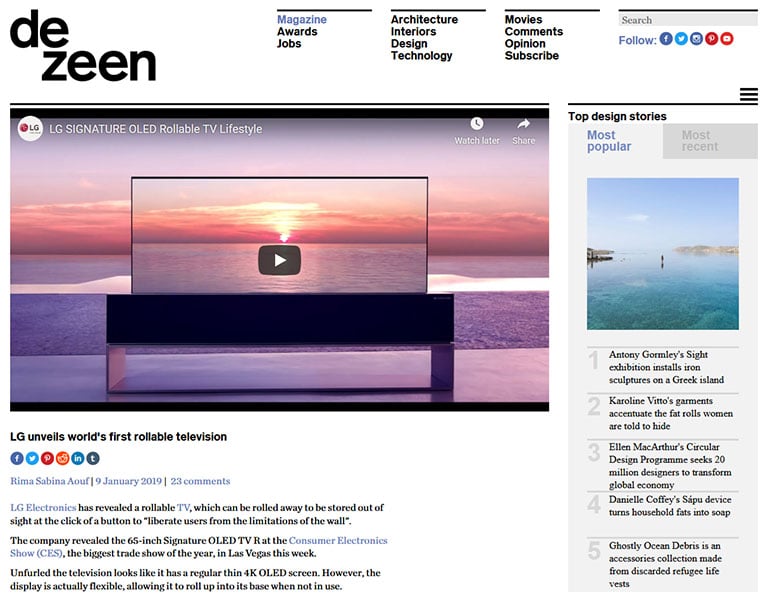Image resolution: width=768 pixels, height=597 pixels.
Task: Share article on Twitter below headline
Action: click(x=32, y=458)
